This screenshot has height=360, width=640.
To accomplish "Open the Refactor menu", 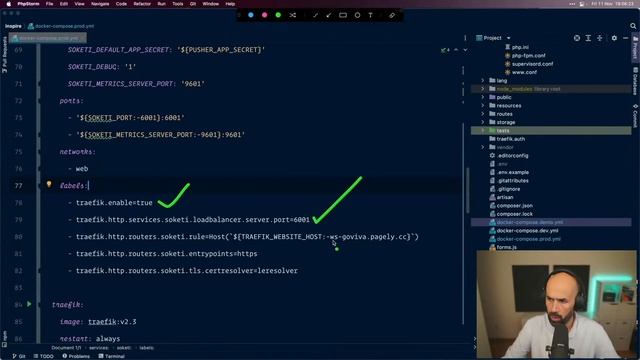I will pyautogui.click(x=142, y=4).
